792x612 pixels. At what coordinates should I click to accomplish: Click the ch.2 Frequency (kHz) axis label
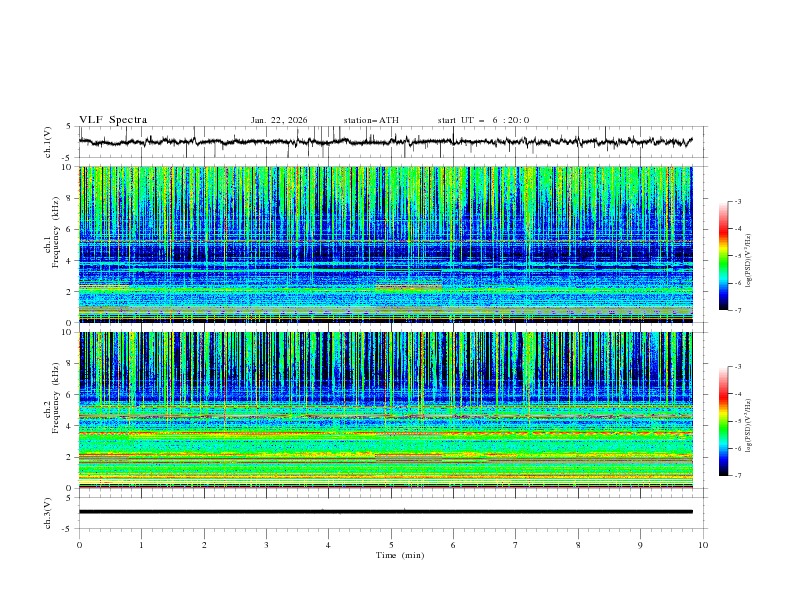[52, 398]
